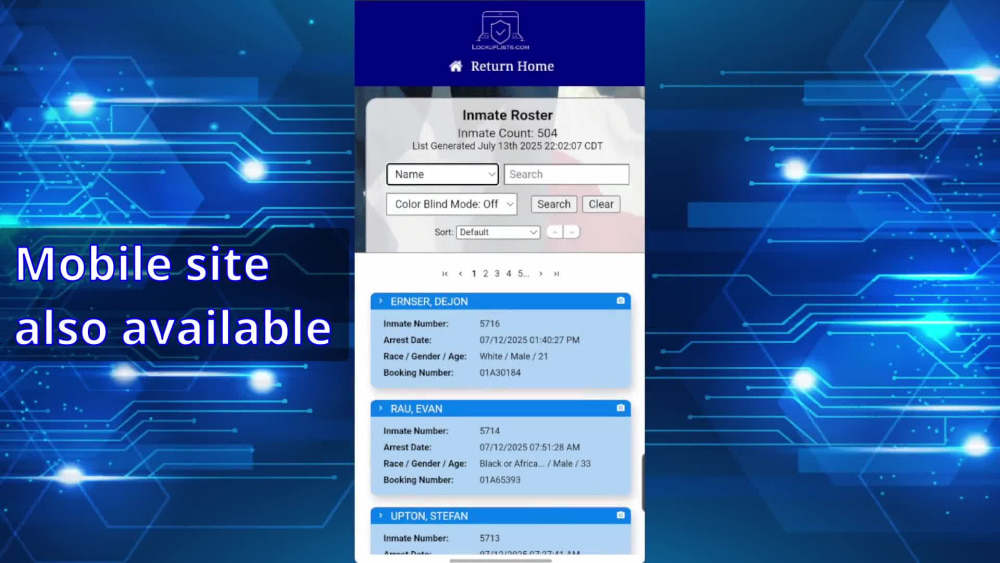Open the Return Home link

pyautogui.click(x=512, y=66)
